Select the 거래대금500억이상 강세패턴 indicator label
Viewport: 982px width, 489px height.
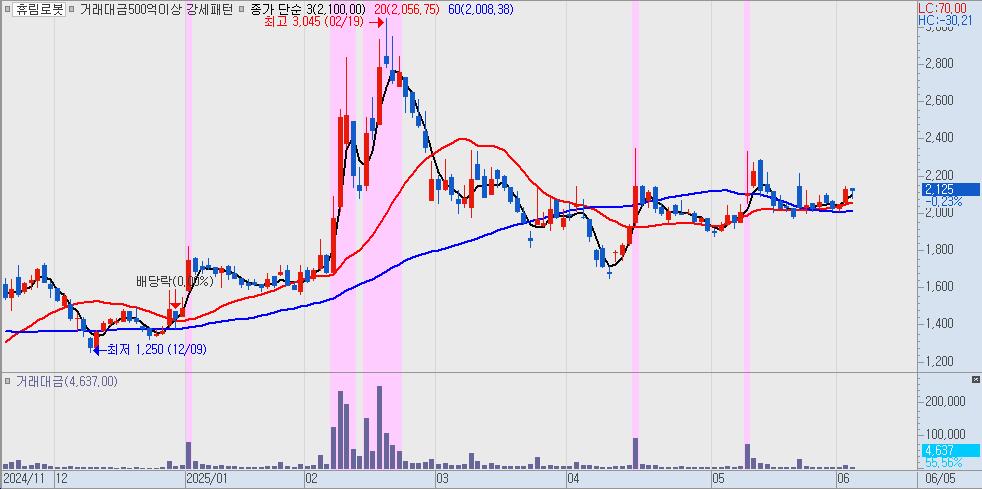[x=156, y=9]
